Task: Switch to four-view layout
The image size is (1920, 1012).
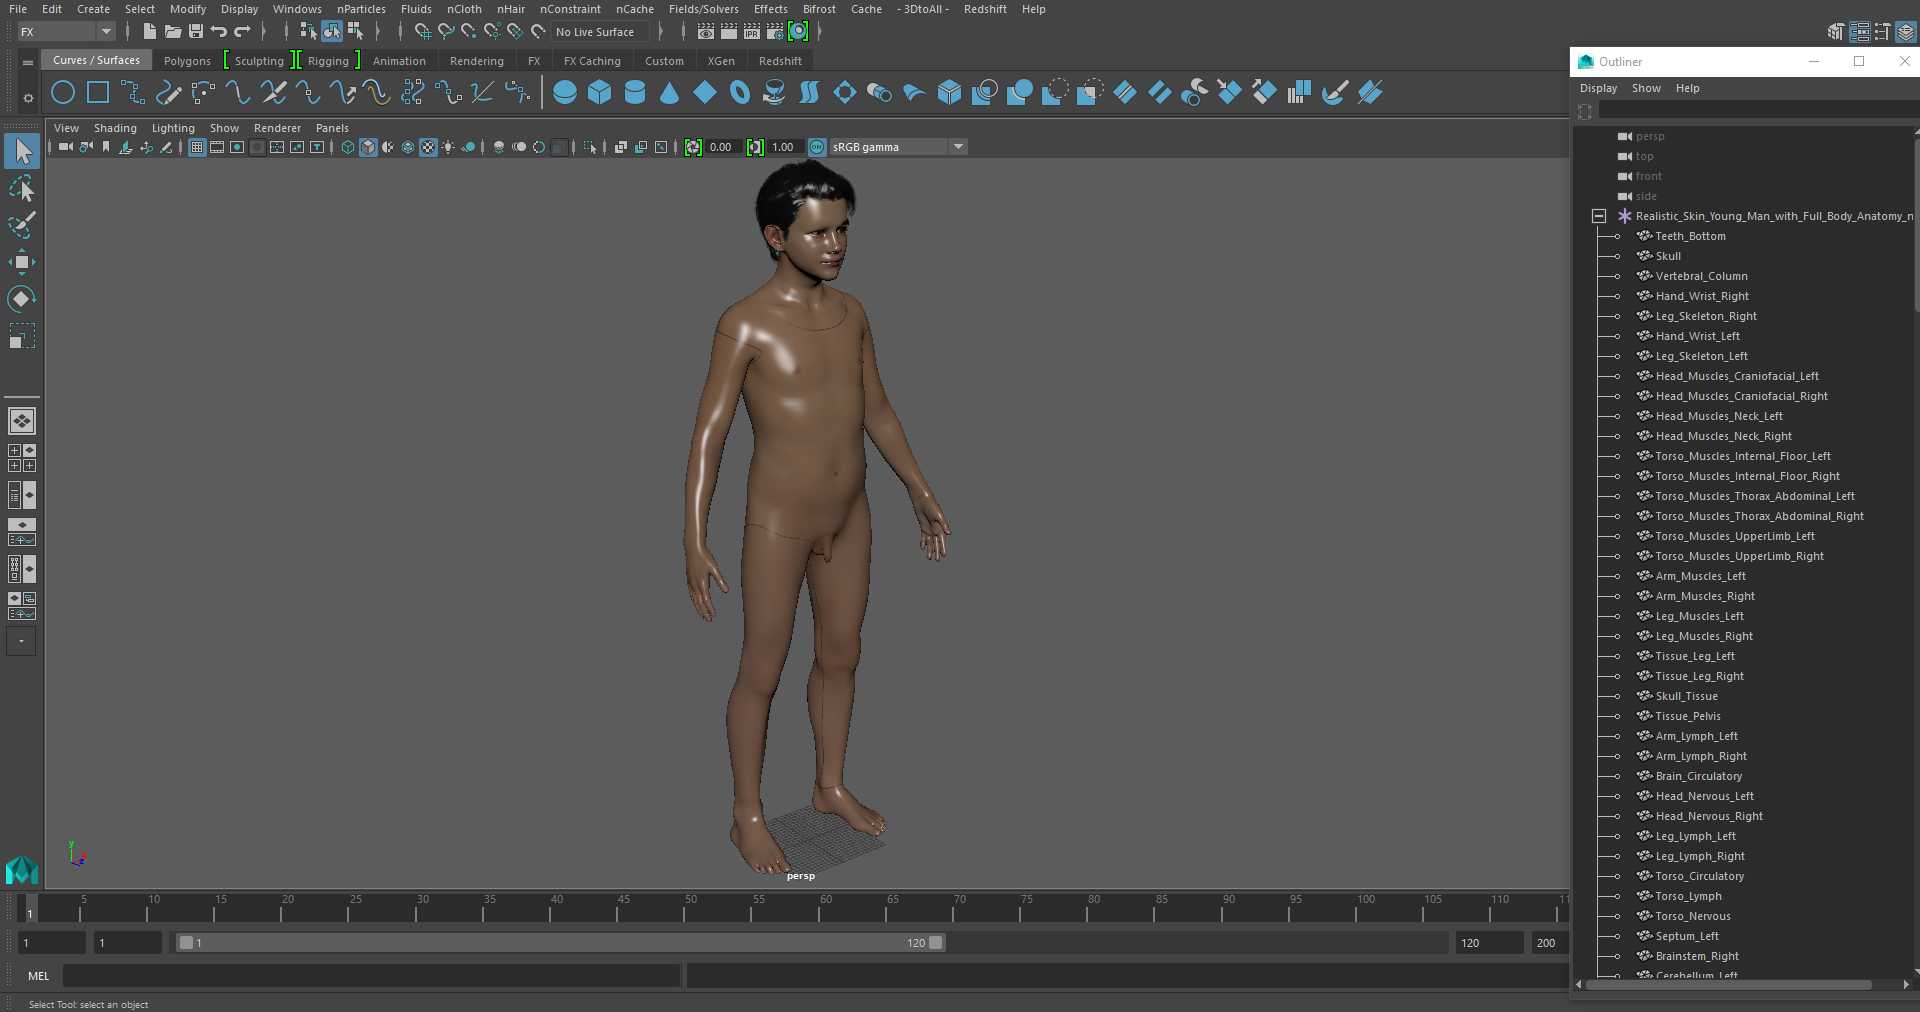Action: click(x=22, y=458)
